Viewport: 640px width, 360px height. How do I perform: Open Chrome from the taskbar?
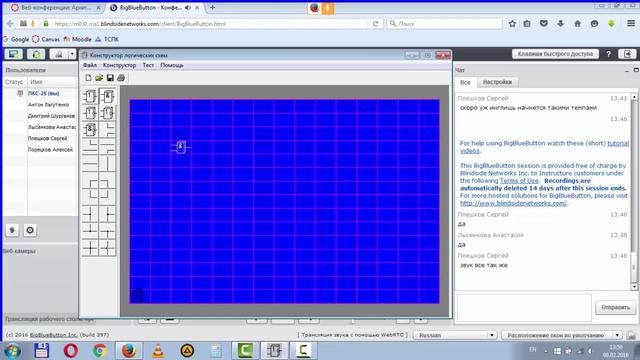pos(100,351)
